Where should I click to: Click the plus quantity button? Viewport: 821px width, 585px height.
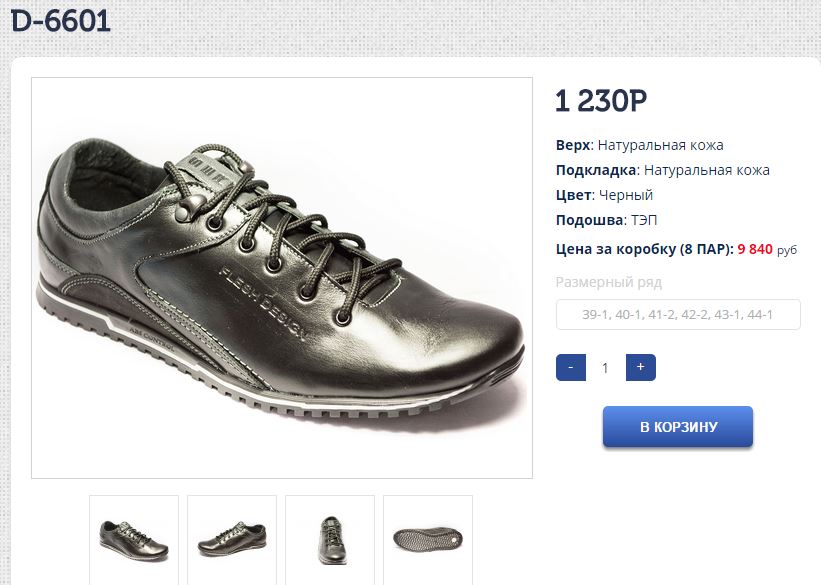(640, 367)
